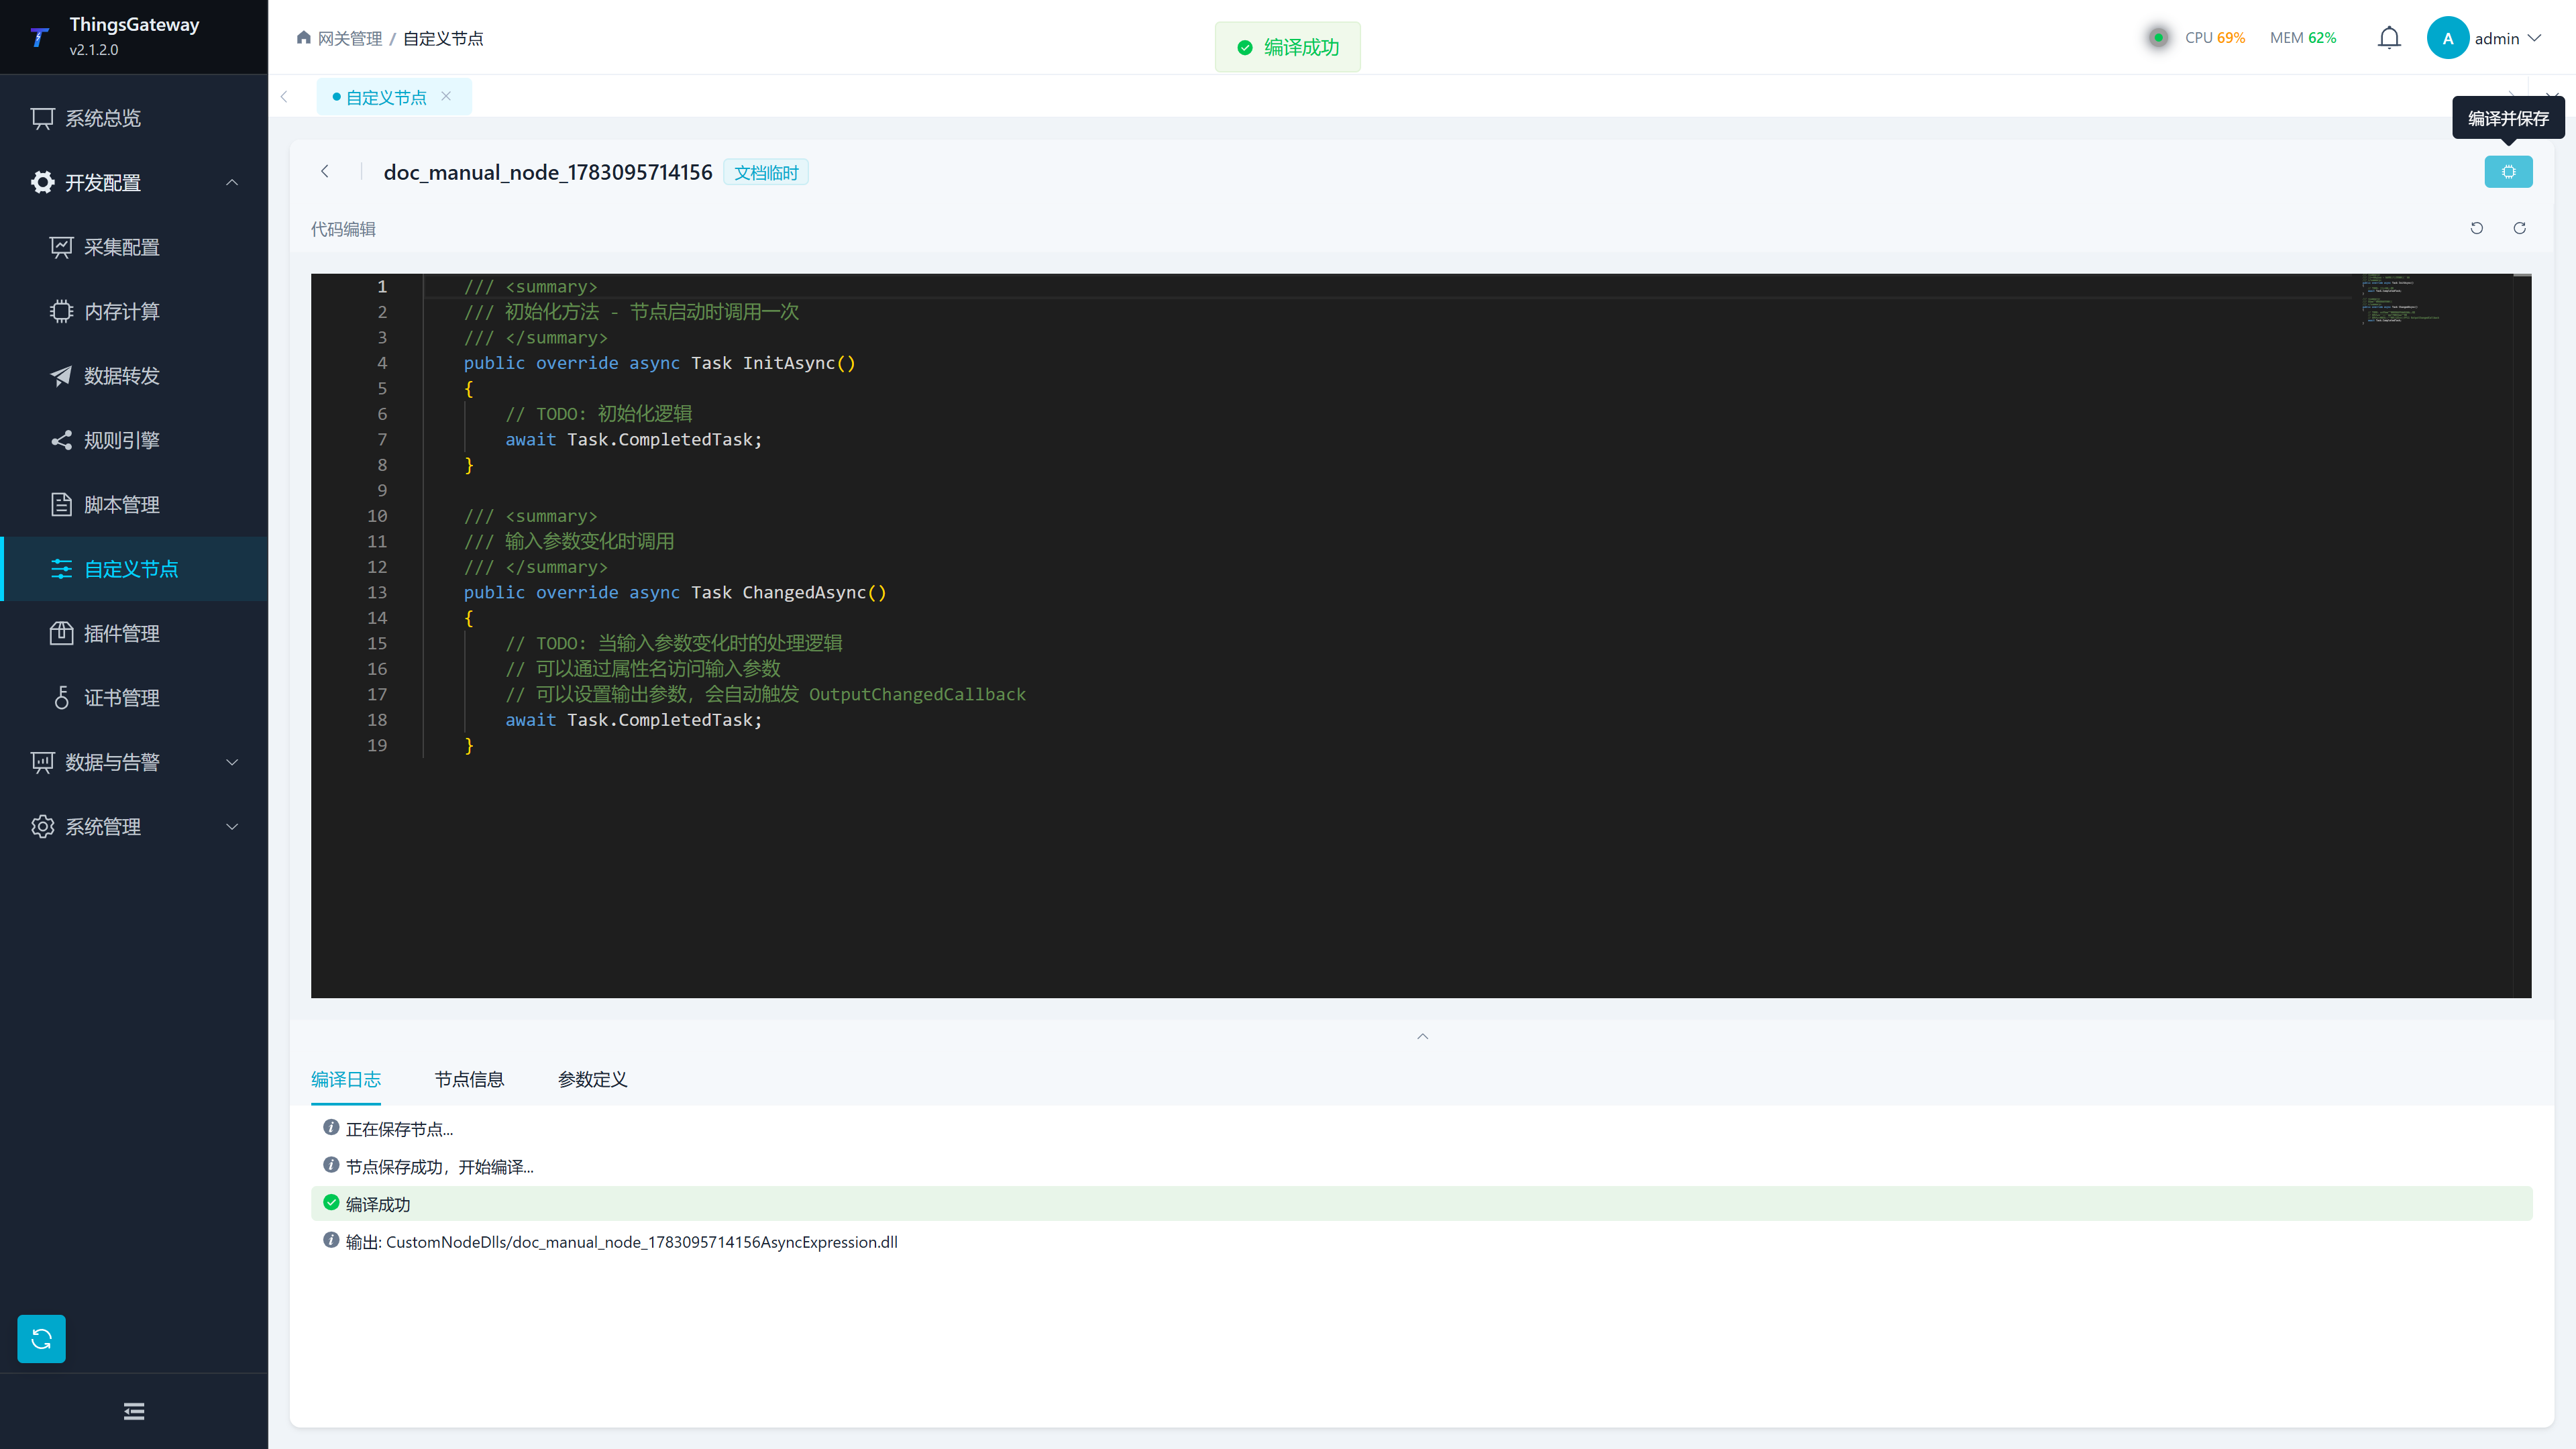The width and height of the screenshot is (2576, 1449).
Task: Click the CPU 69% indicator
Action: coord(2214,38)
